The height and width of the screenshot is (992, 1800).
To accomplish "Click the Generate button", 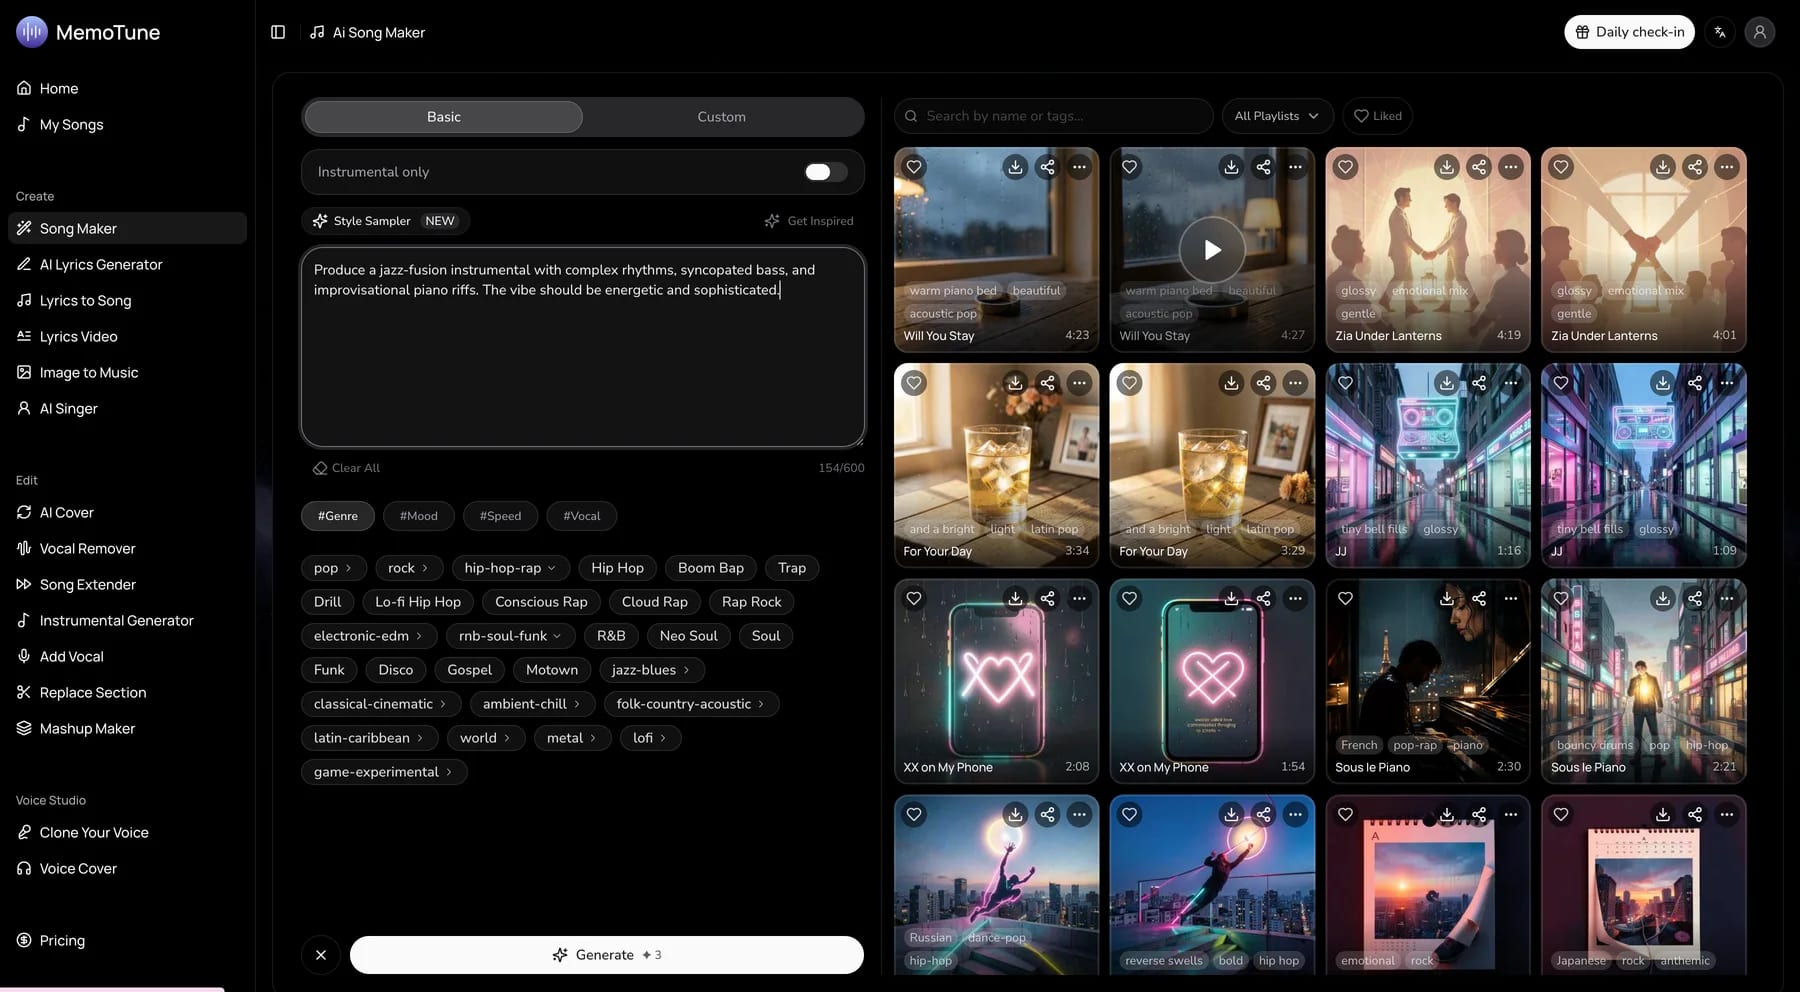I will pyautogui.click(x=607, y=955).
